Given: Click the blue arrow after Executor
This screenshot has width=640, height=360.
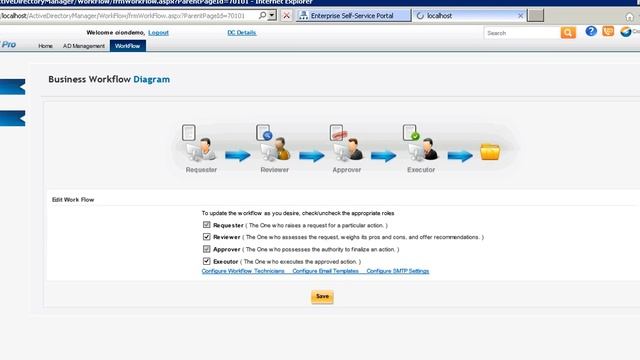Looking at the screenshot, I should [x=460, y=156].
